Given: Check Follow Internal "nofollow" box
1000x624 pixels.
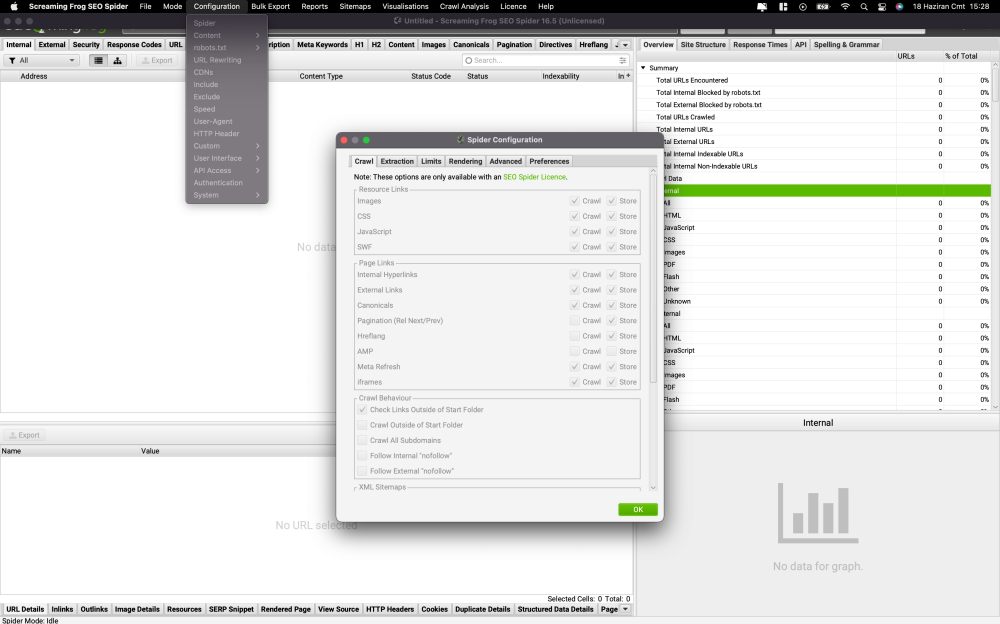Looking at the screenshot, I should 362,456.
